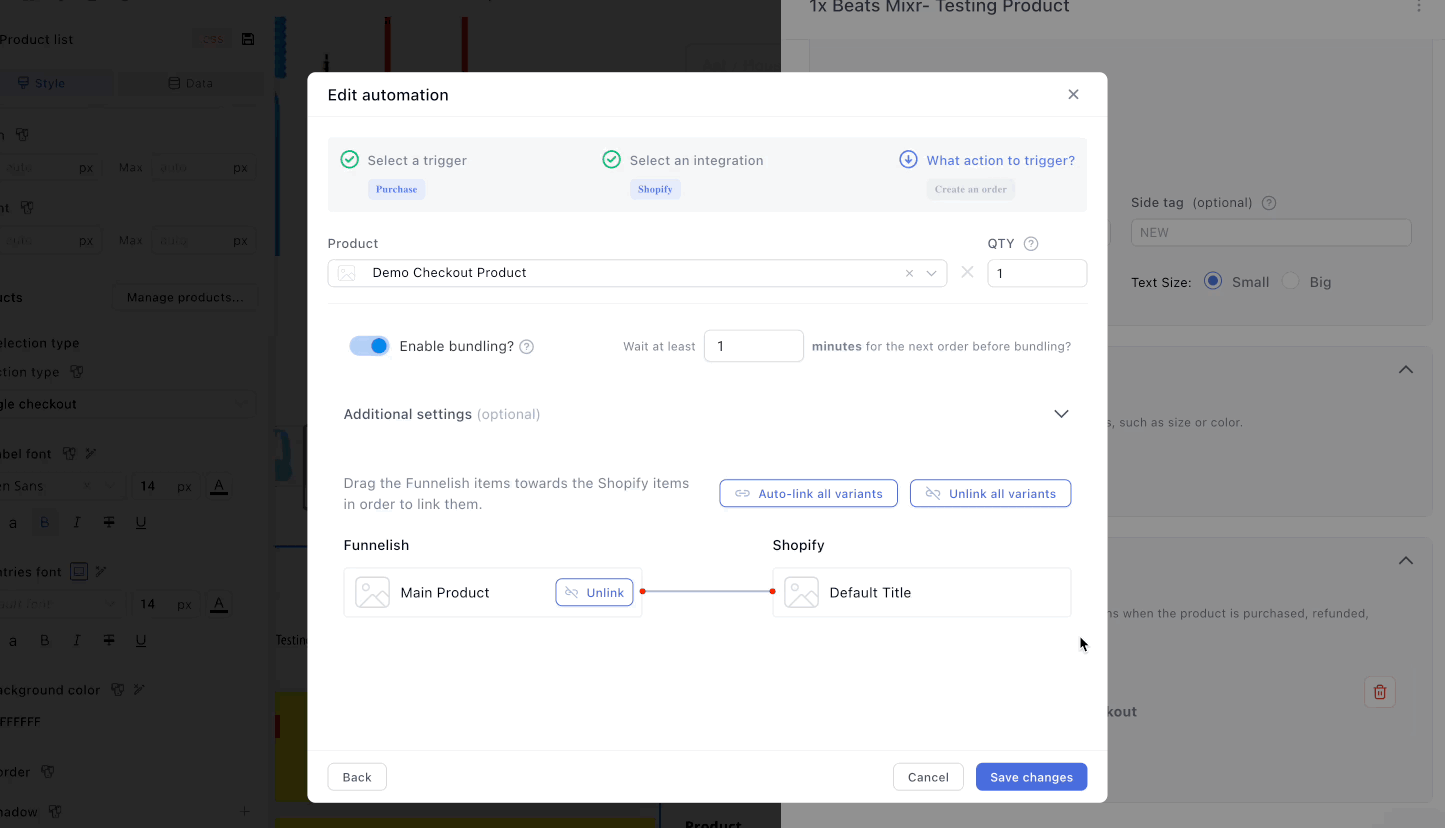This screenshot has height=828, width=1445.
Task: Click the QTY help question mark icon
Action: (1031, 244)
